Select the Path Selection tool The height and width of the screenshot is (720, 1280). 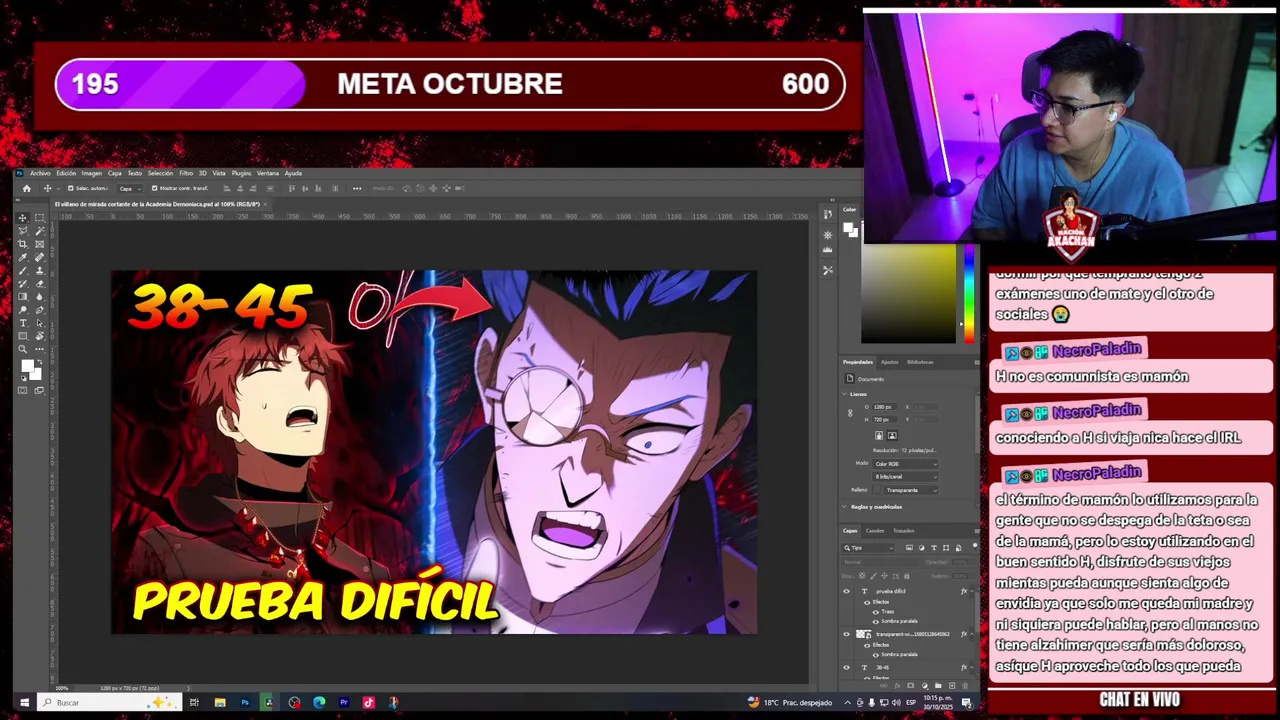tap(39, 322)
